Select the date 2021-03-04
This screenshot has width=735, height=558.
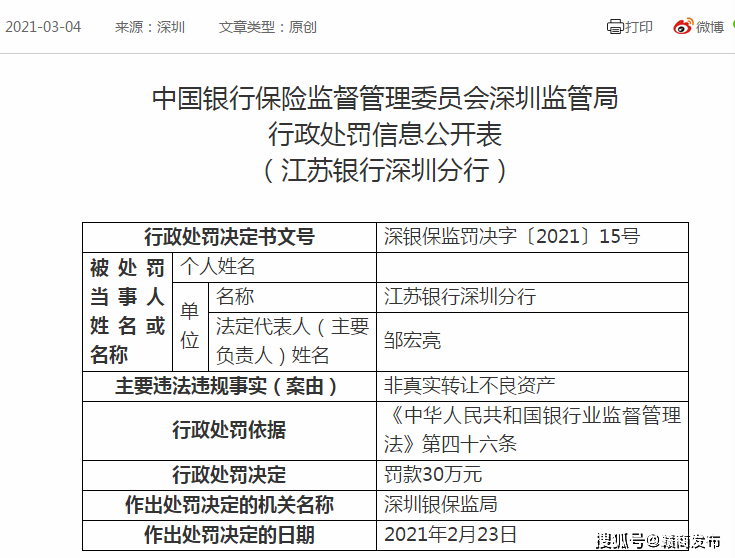[x=43, y=27]
